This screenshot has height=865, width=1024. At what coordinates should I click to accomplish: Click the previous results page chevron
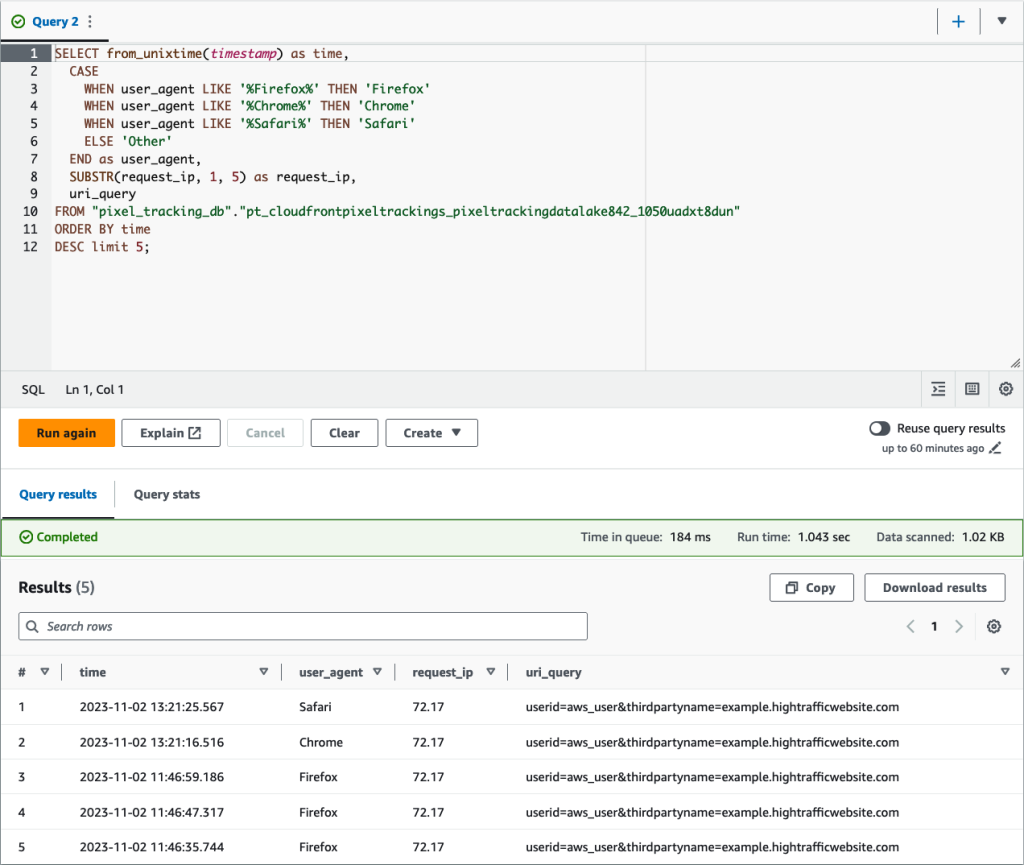910,626
